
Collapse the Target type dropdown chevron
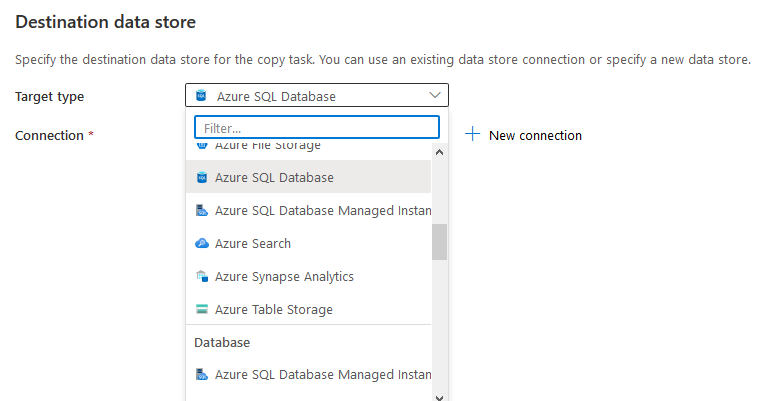[435, 96]
